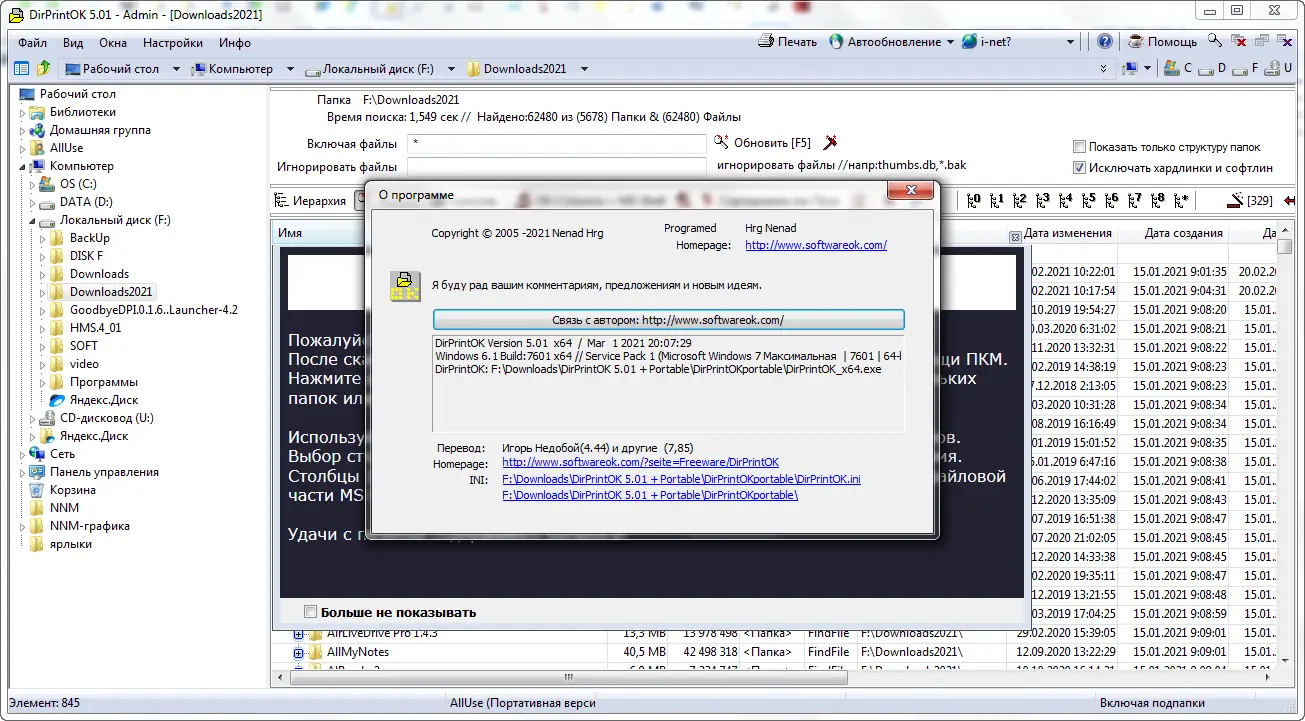Screen dimensions: 1305x721
Task: Expand the OS (C:) tree node
Action: 32,185
